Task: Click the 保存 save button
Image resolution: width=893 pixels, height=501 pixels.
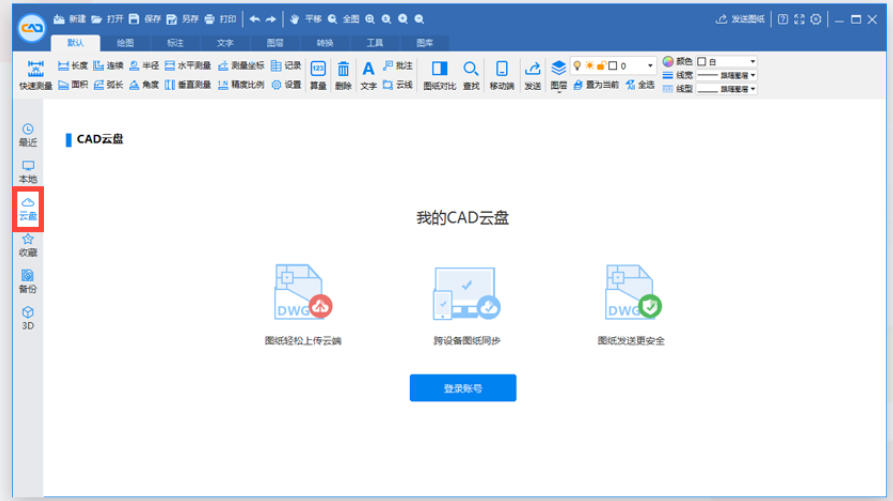Action: pos(145,19)
